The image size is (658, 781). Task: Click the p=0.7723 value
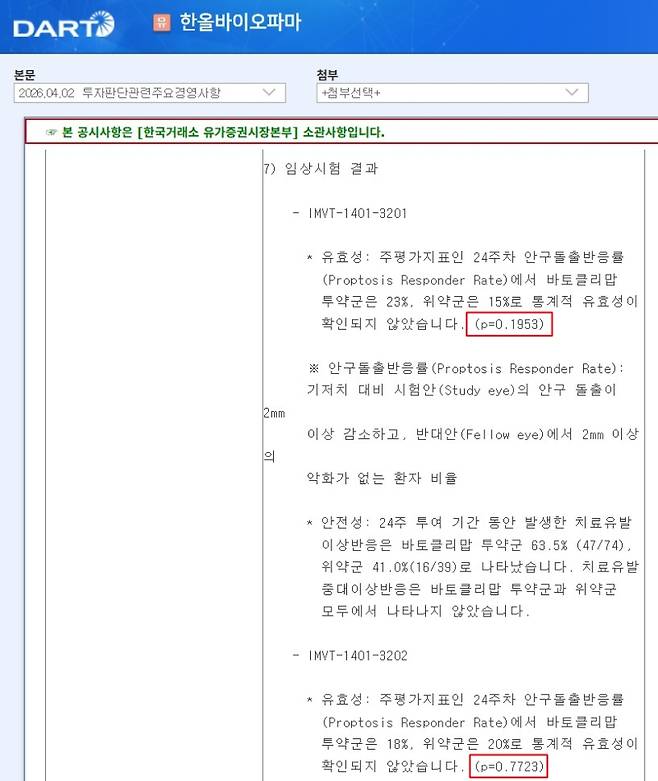(509, 766)
